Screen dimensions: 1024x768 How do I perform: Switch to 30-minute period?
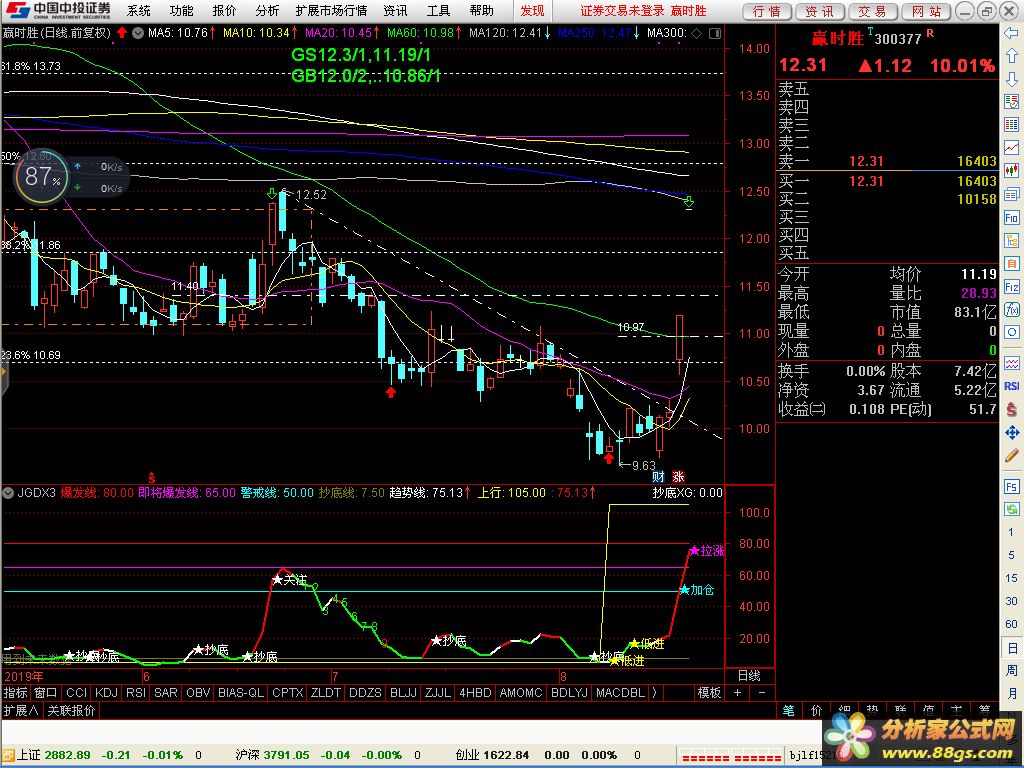[1011, 601]
